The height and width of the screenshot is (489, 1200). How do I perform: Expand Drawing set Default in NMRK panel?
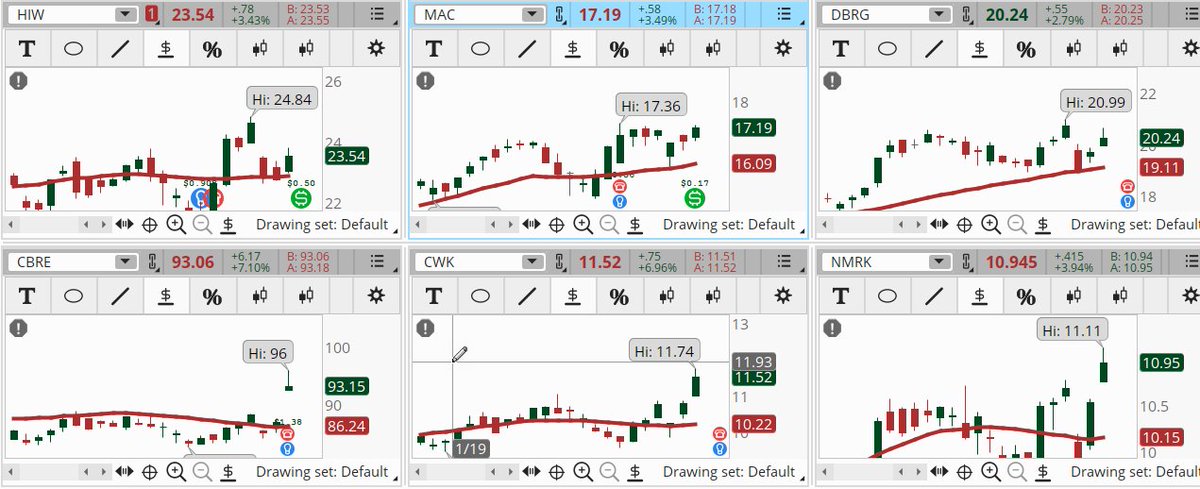coord(1134,472)
